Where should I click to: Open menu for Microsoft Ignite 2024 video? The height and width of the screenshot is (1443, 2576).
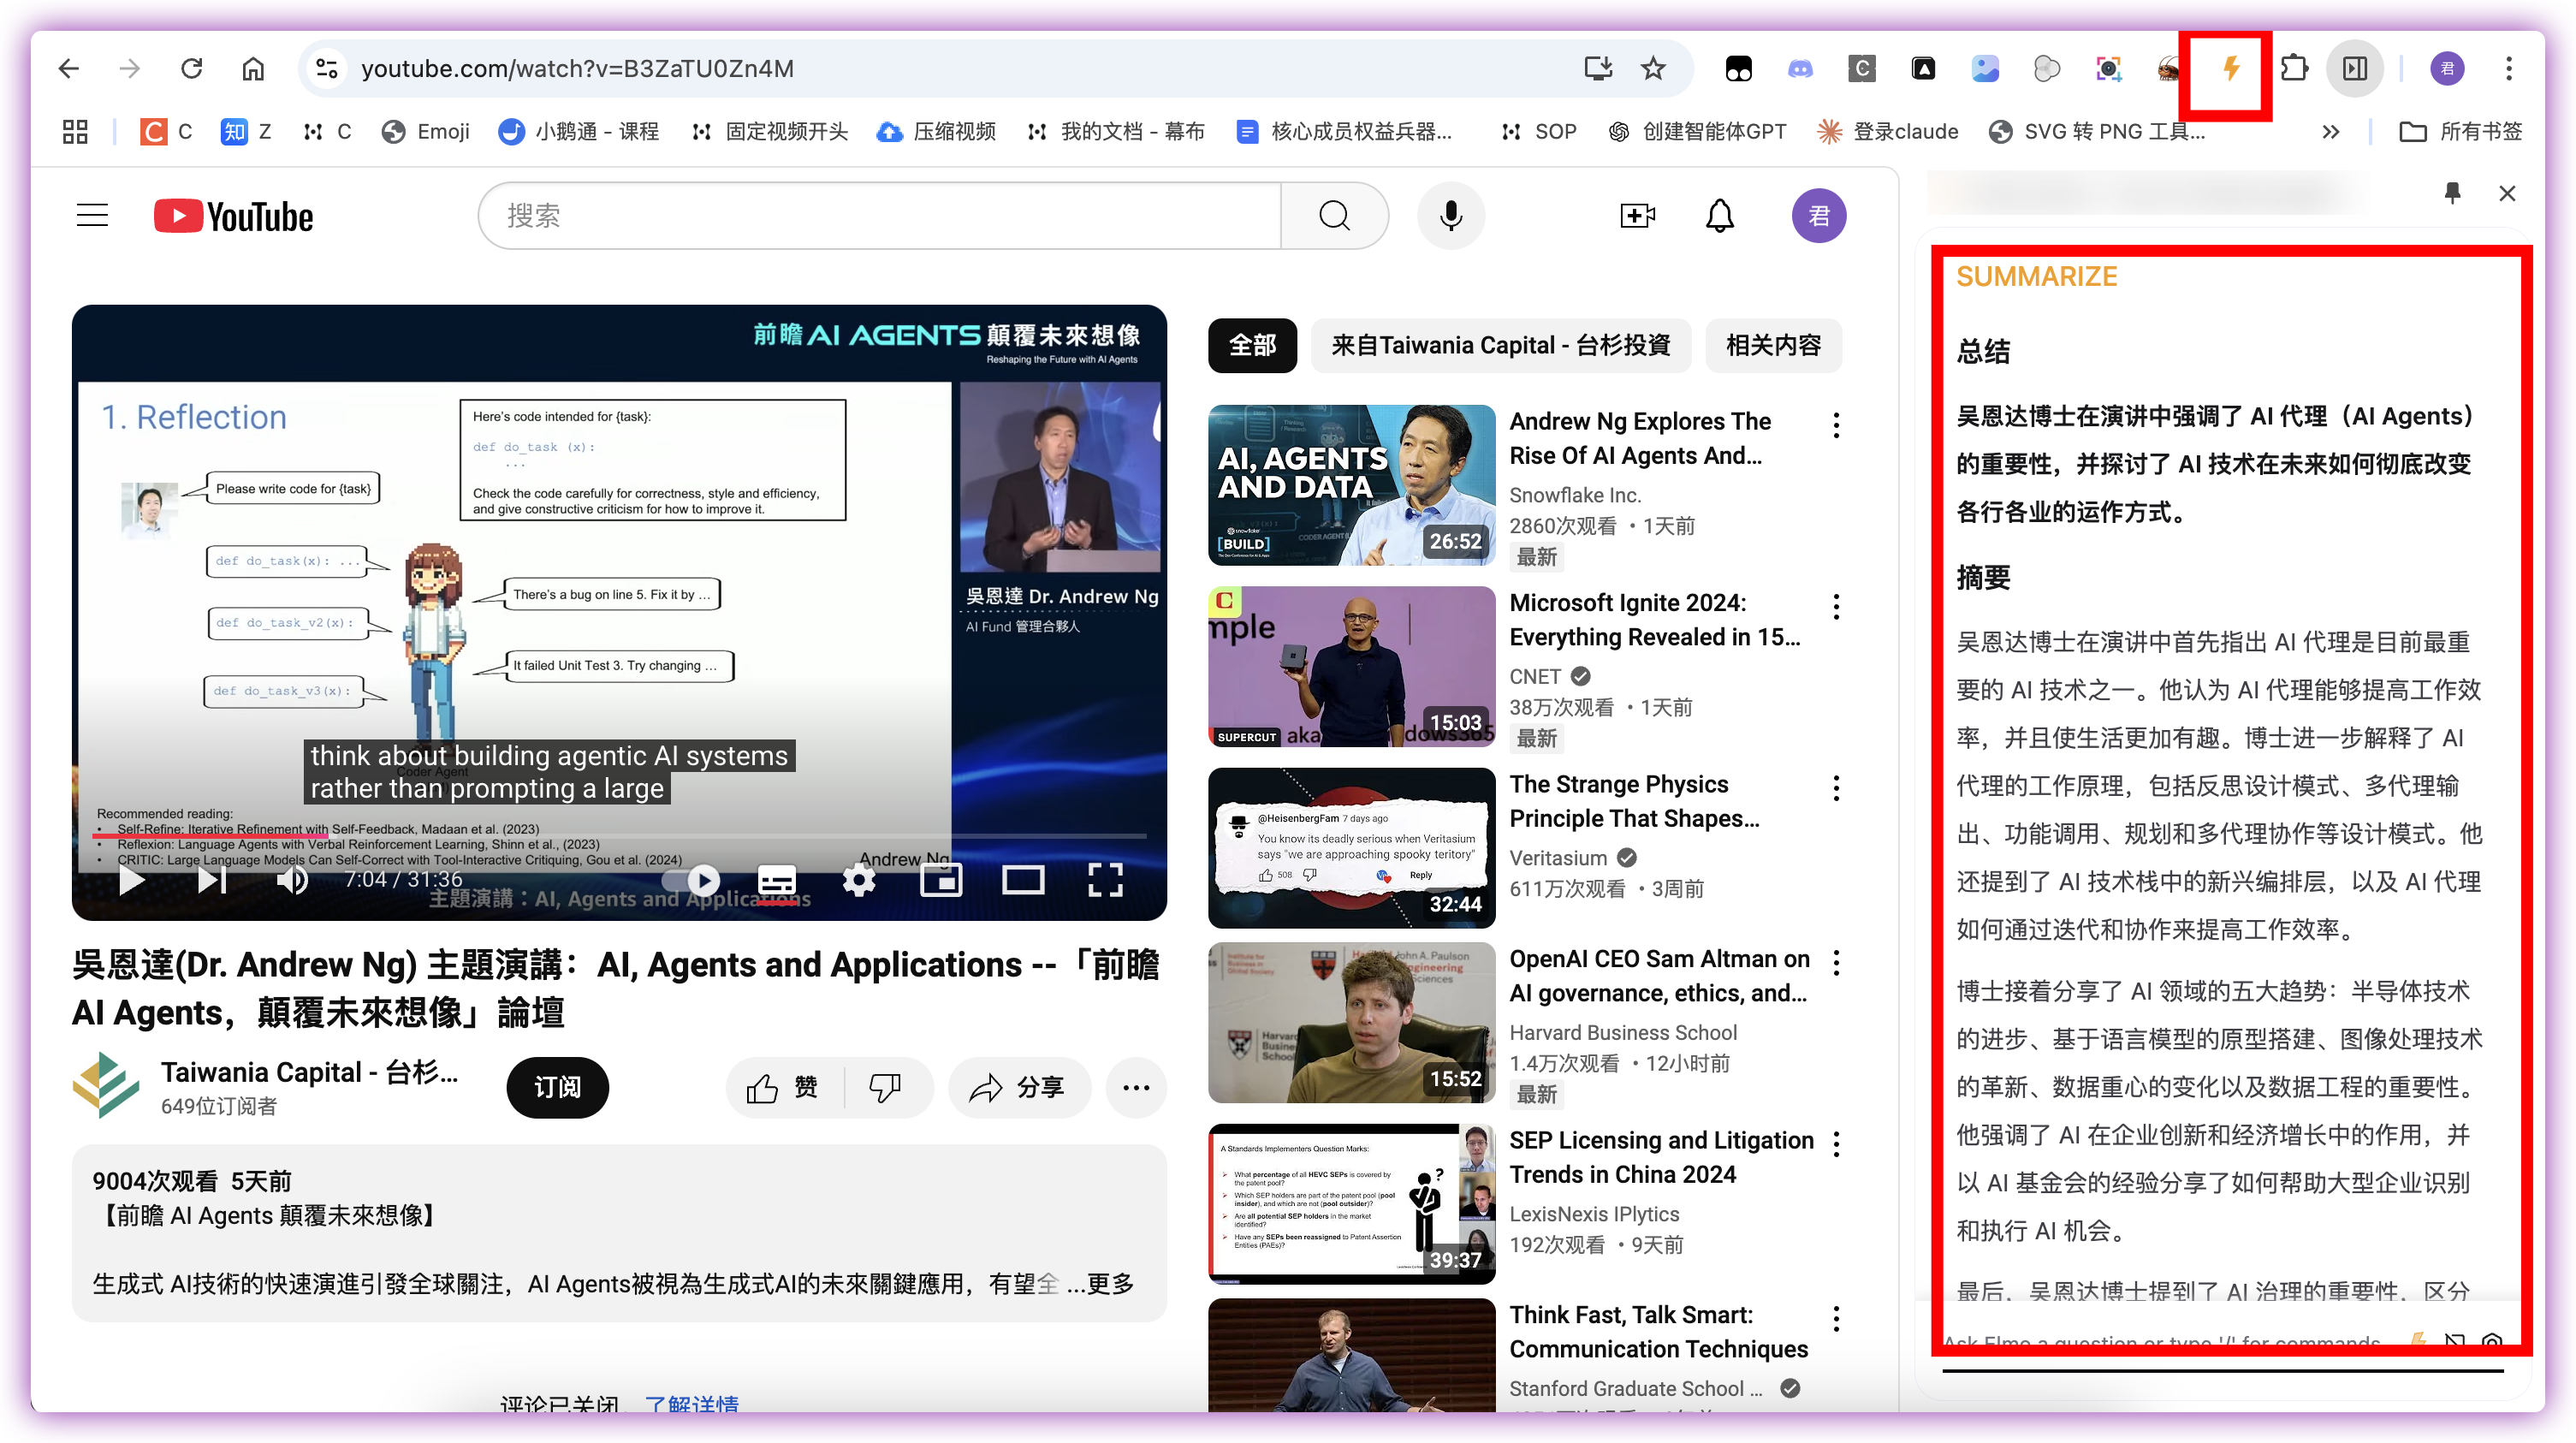[x=1836, y=606]
